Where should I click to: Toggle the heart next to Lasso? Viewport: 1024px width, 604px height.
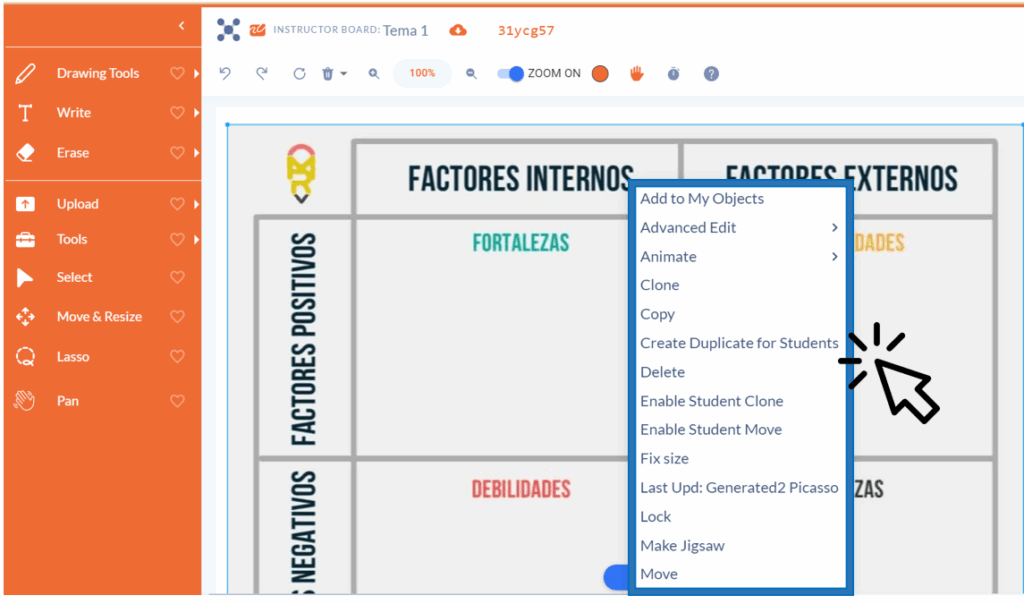click(177, 356)
